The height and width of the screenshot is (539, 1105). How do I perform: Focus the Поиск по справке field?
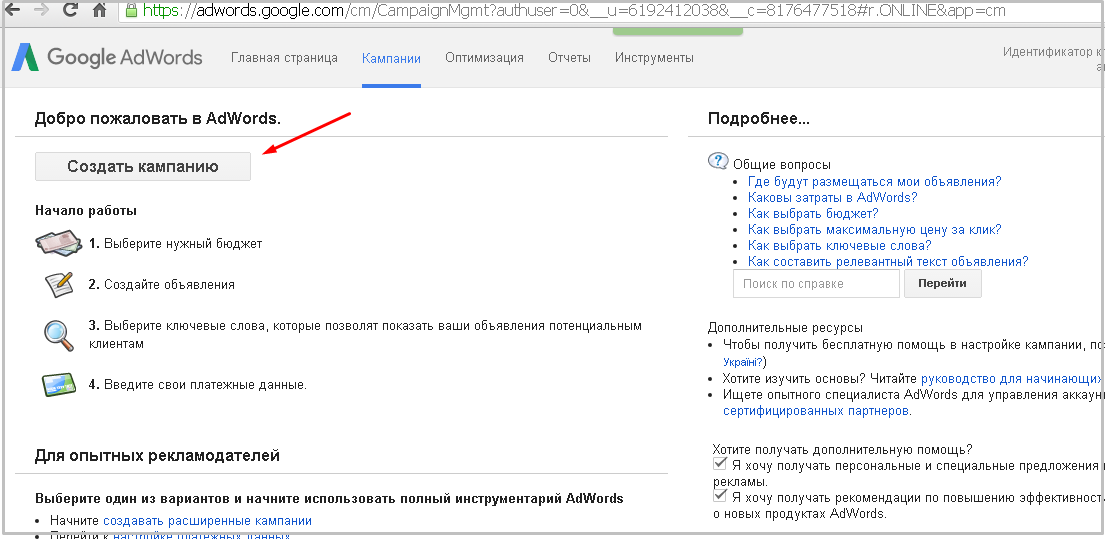point(816,283)
